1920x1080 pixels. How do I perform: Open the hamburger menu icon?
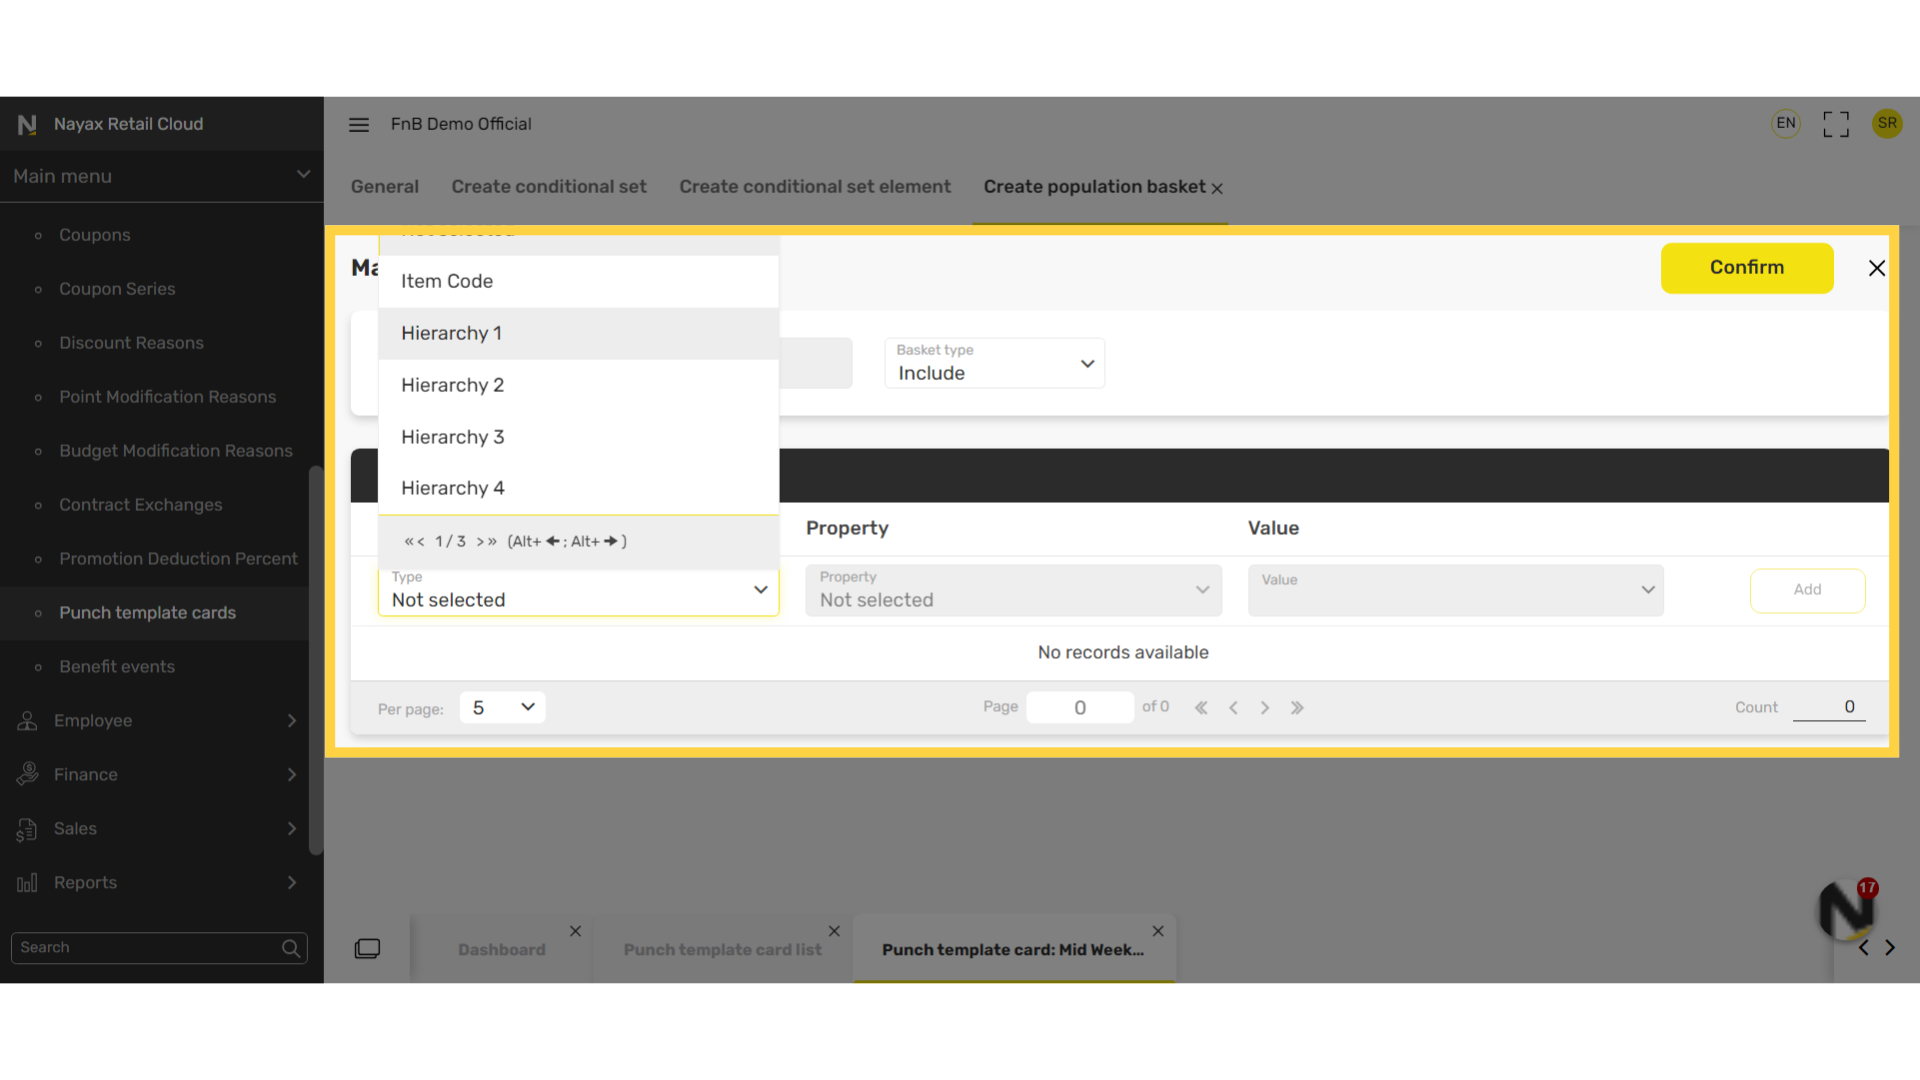(x=359, y=124)
